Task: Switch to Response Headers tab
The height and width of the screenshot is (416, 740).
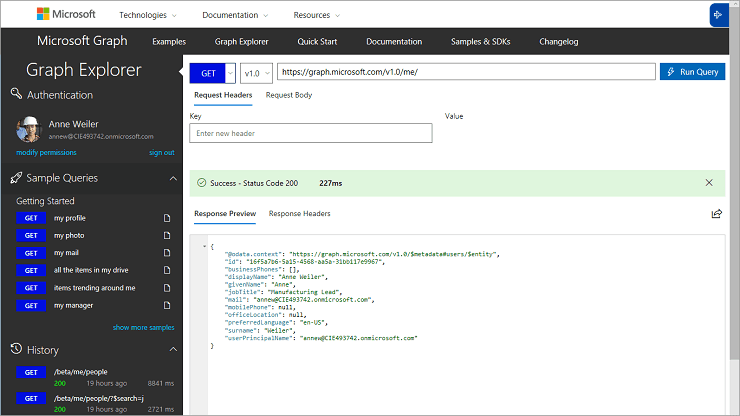Action: 300,213
